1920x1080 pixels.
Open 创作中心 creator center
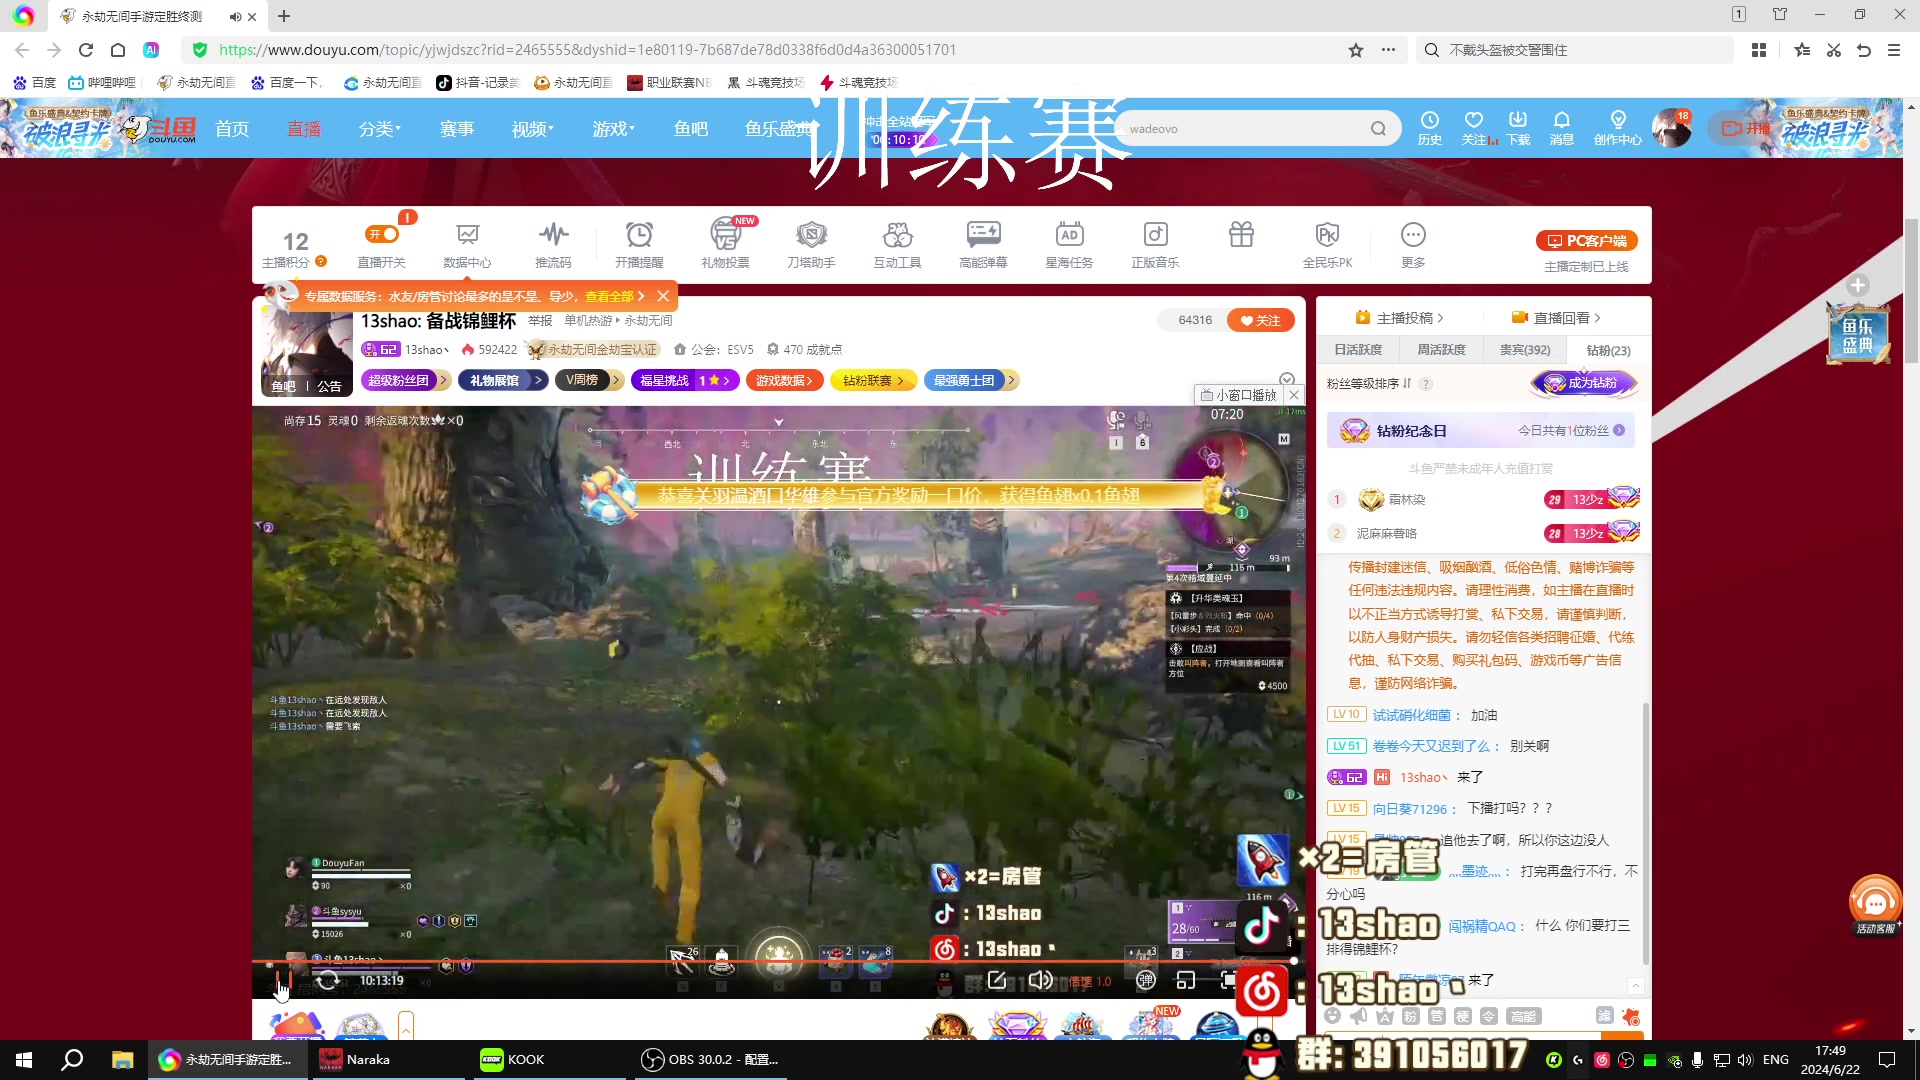[1618, 129]
